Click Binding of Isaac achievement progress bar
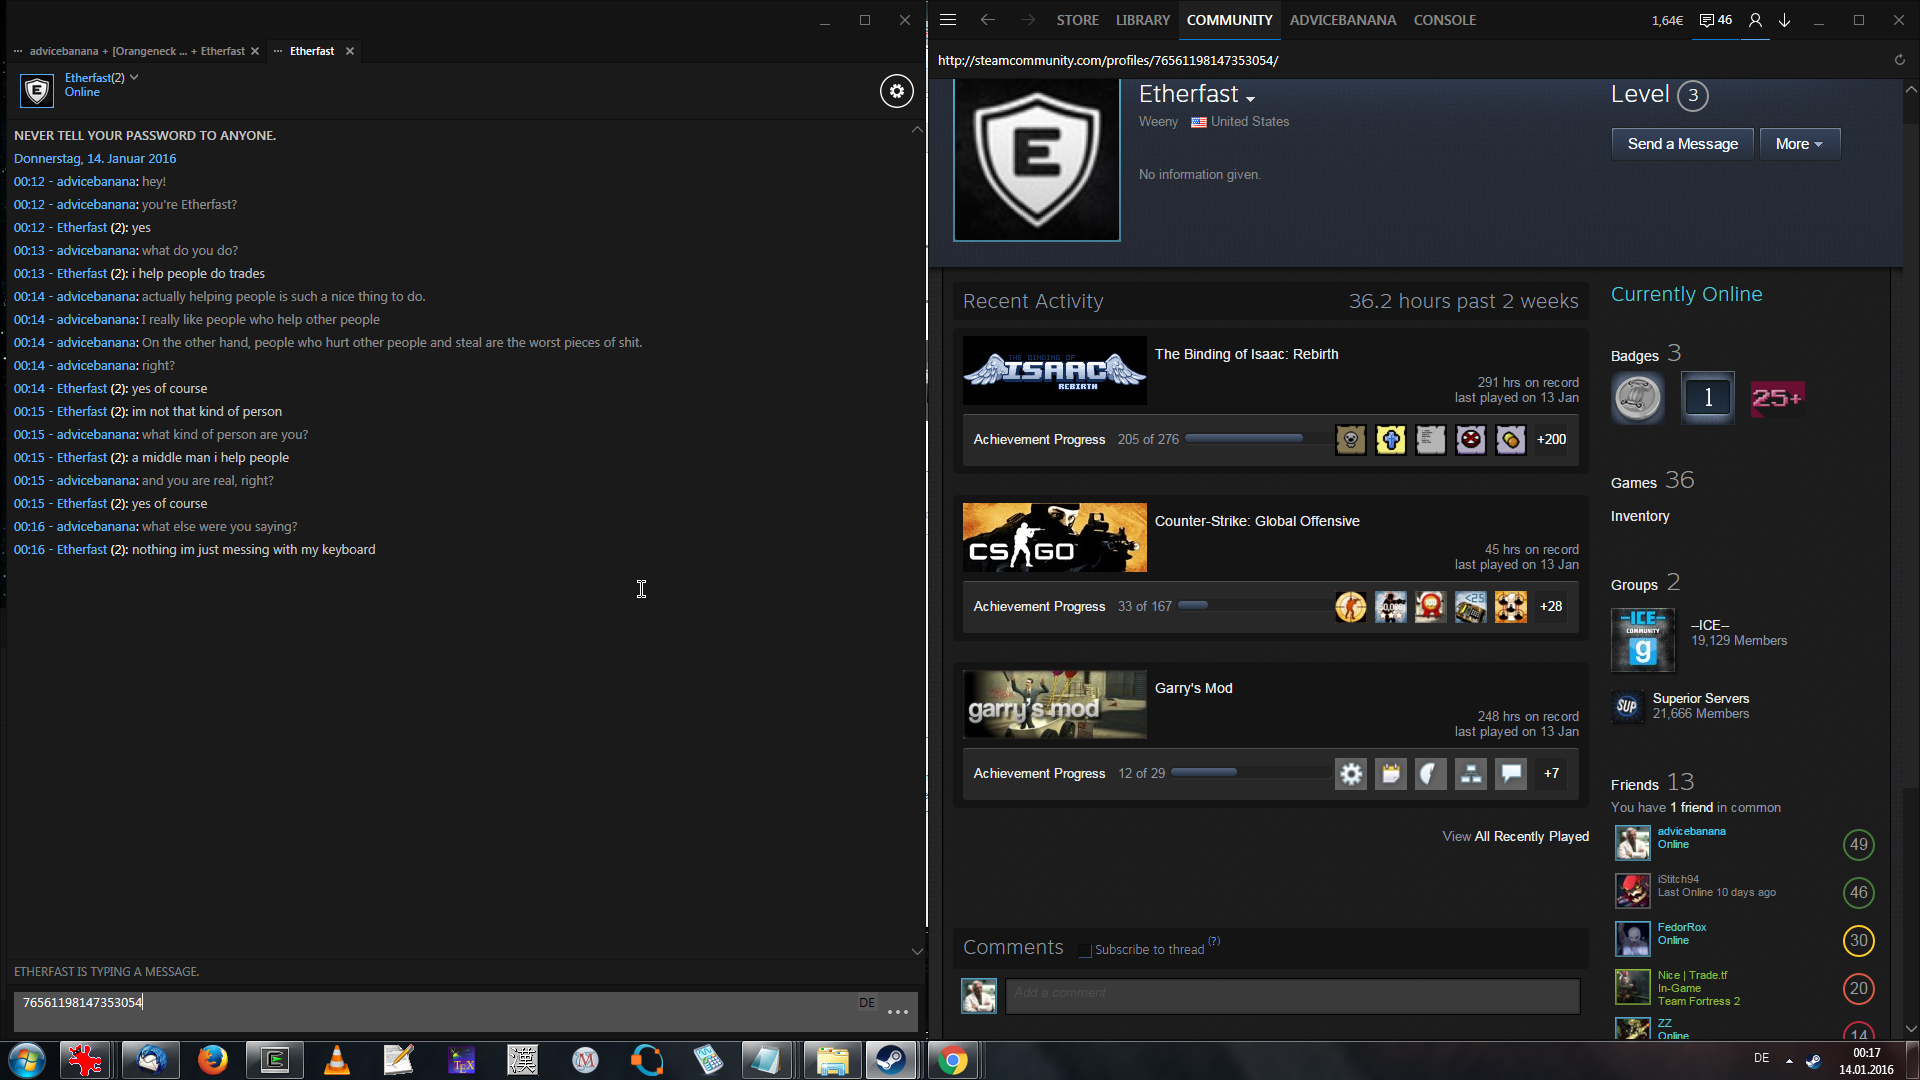 click(1243, 439)
